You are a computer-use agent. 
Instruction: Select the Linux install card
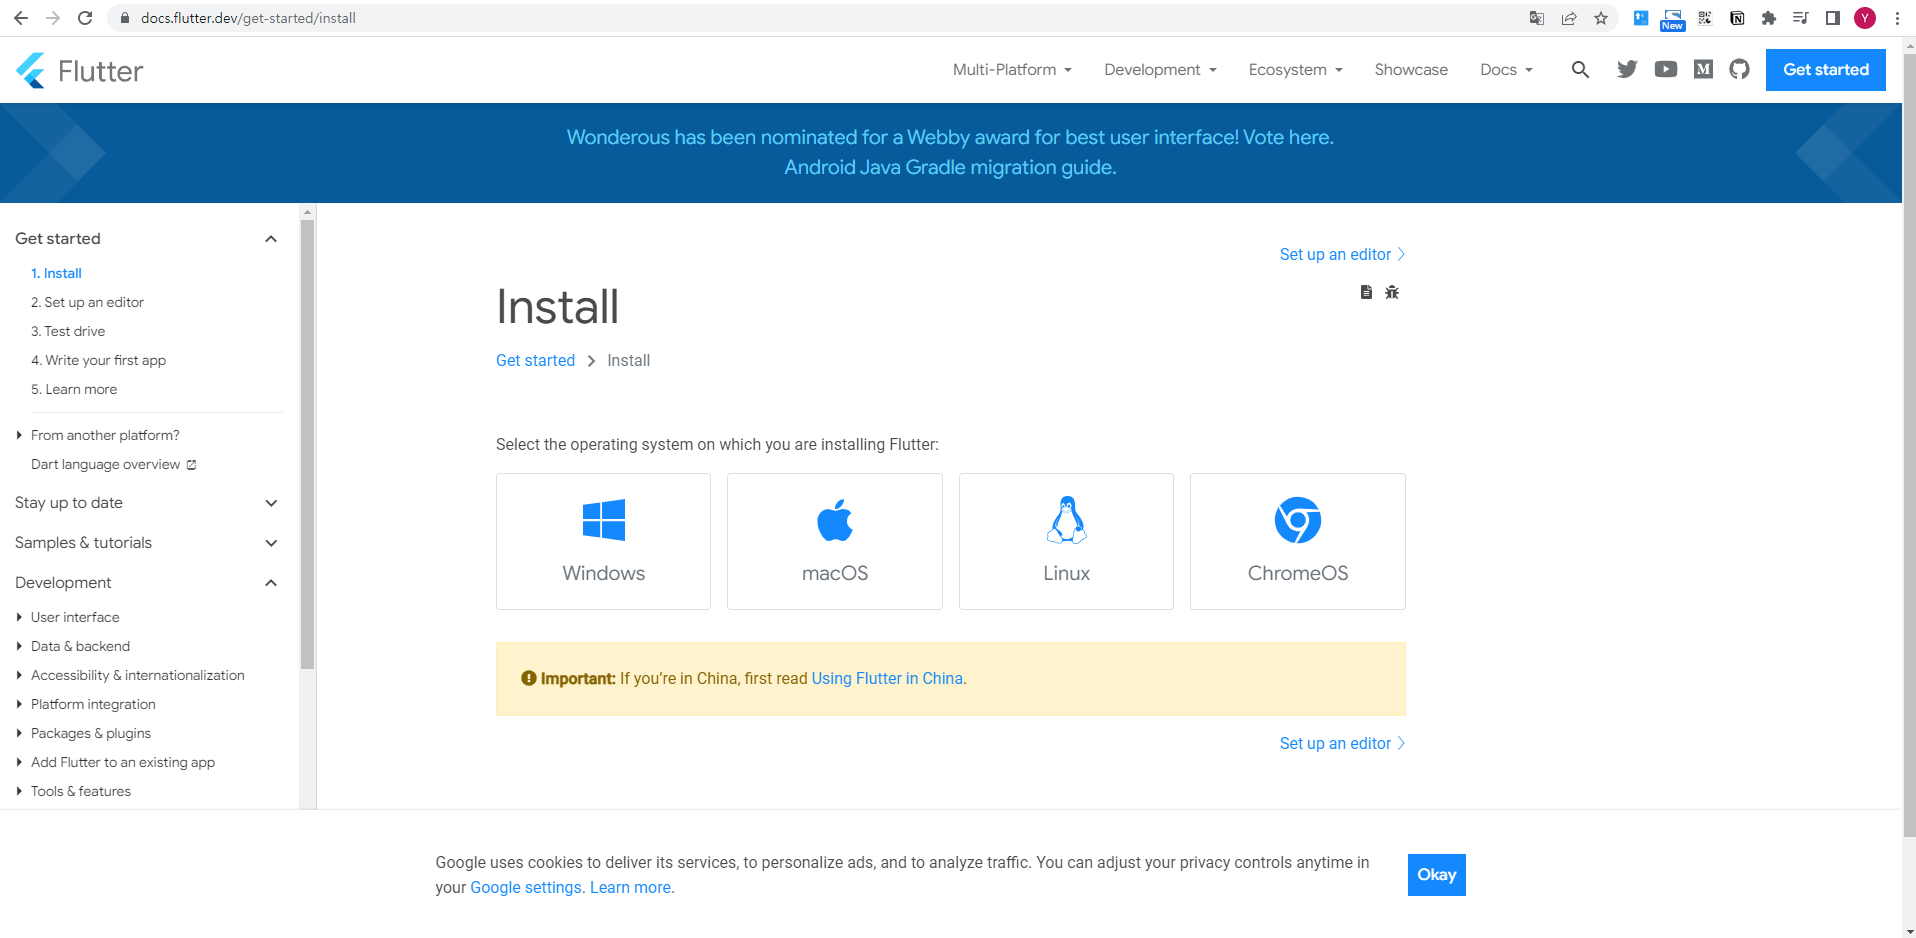click(x=1066, y=541)
